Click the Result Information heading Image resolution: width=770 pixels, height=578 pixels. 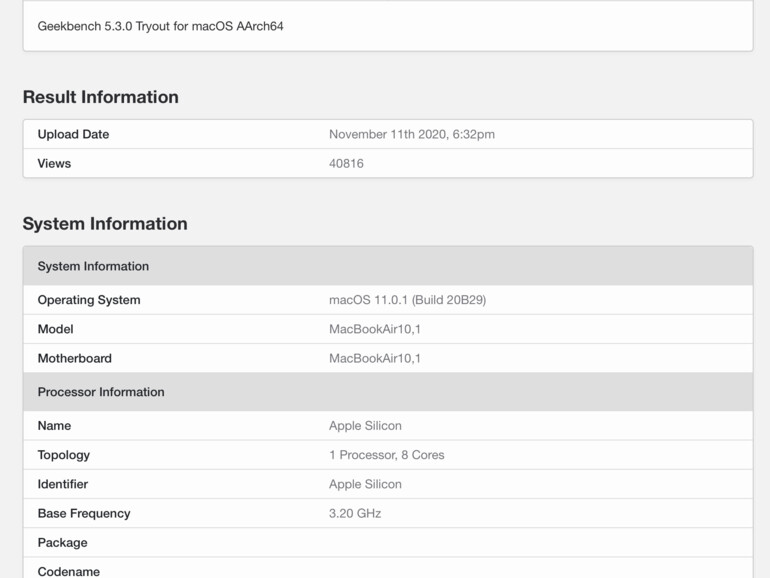tap(100, 97)
